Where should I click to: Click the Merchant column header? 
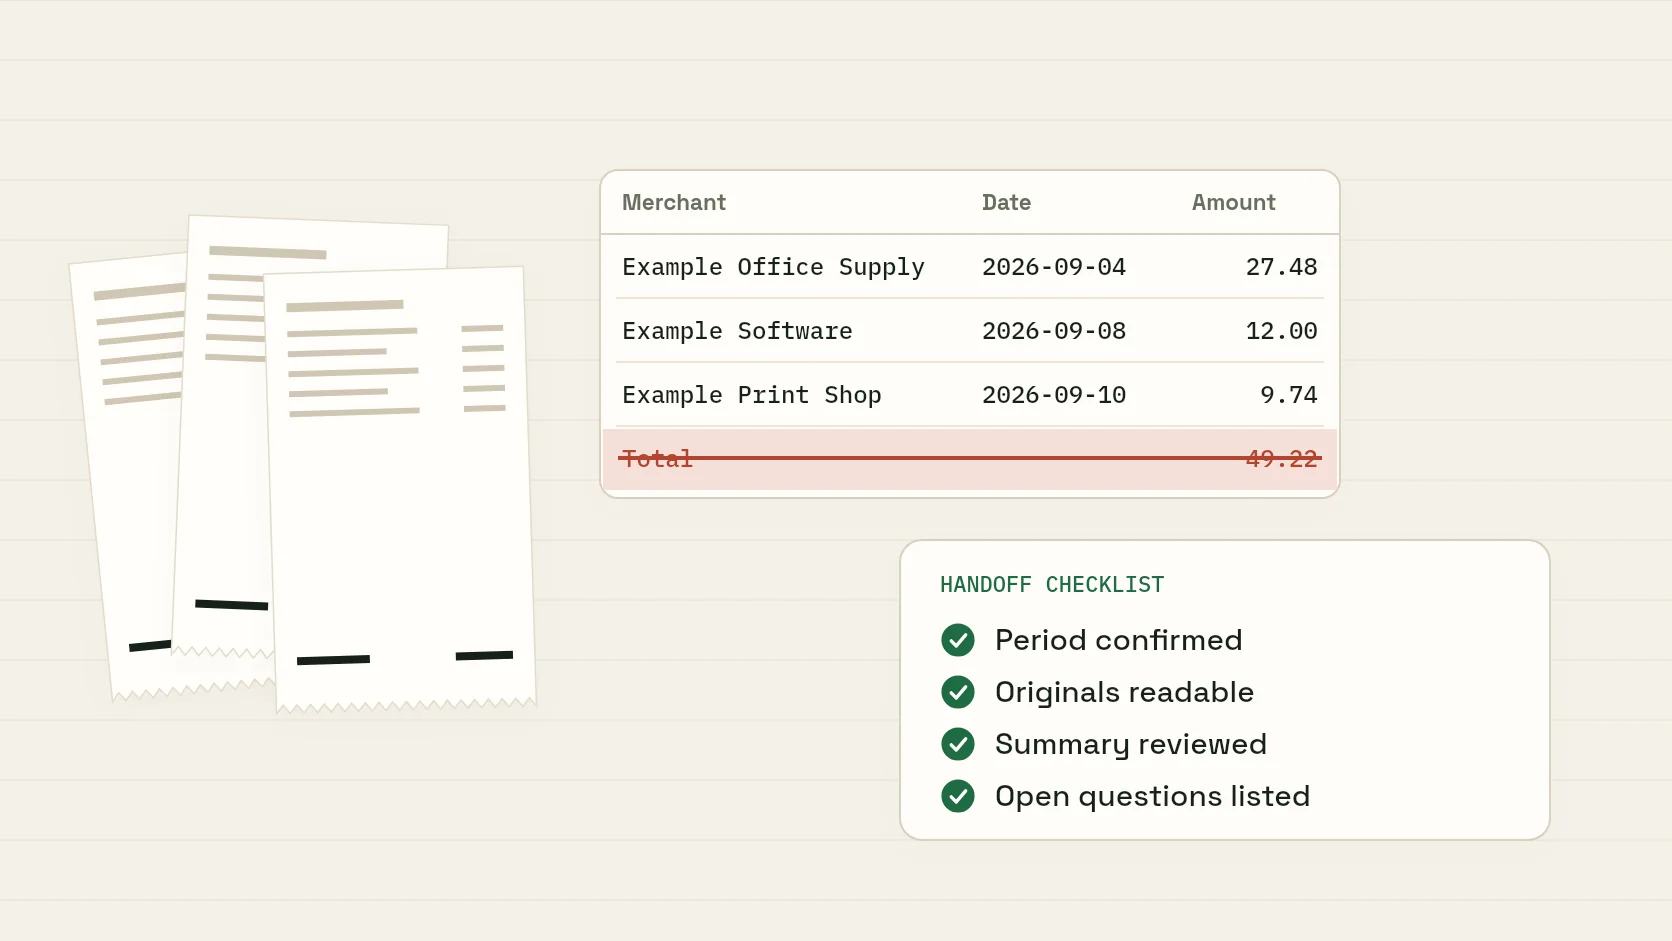coord(674,202)
